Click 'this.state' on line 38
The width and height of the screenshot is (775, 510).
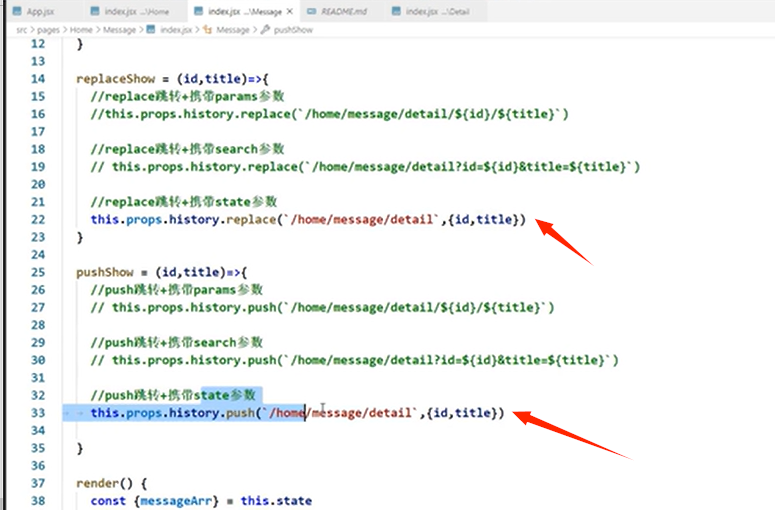click(x=276, y=501)
